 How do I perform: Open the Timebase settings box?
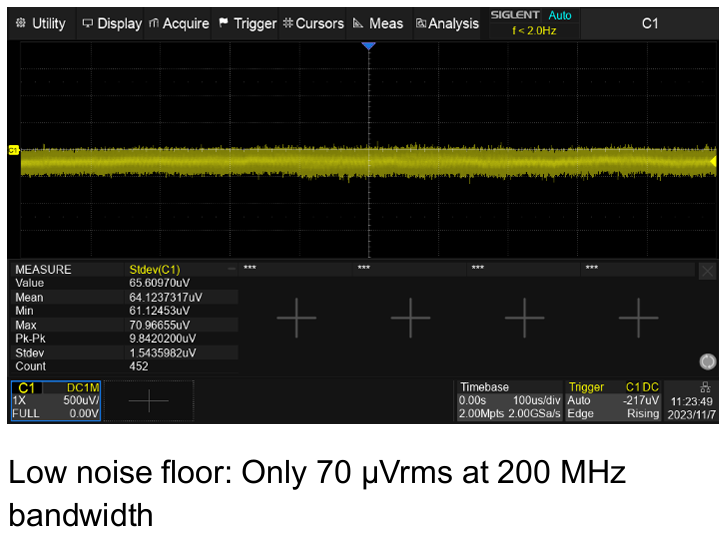click(508, 400)
